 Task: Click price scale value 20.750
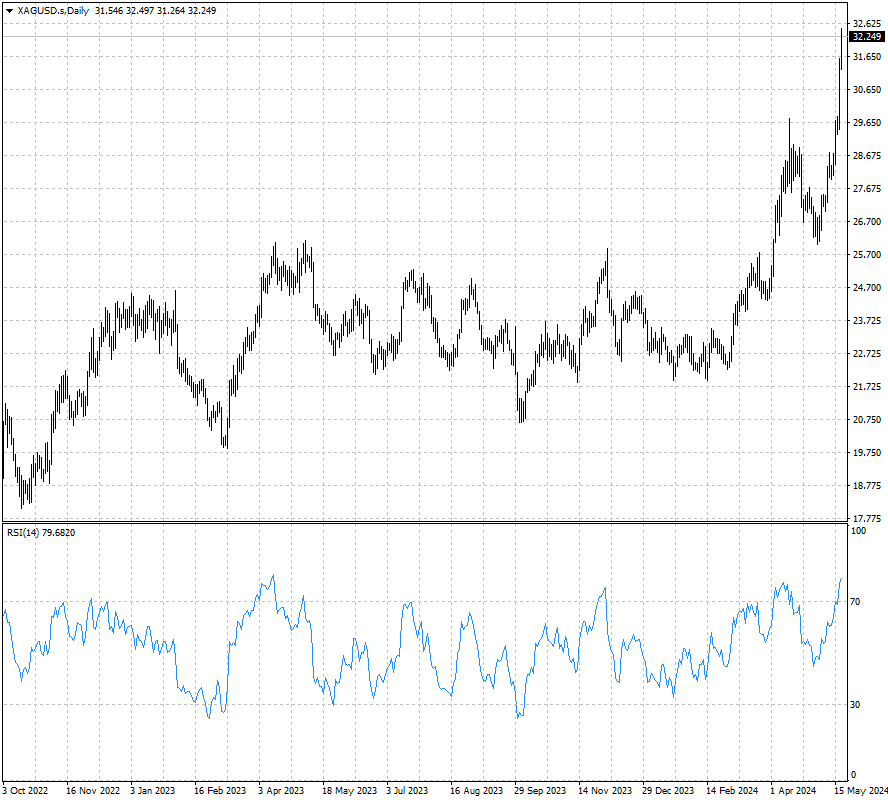tap(867, 420)
